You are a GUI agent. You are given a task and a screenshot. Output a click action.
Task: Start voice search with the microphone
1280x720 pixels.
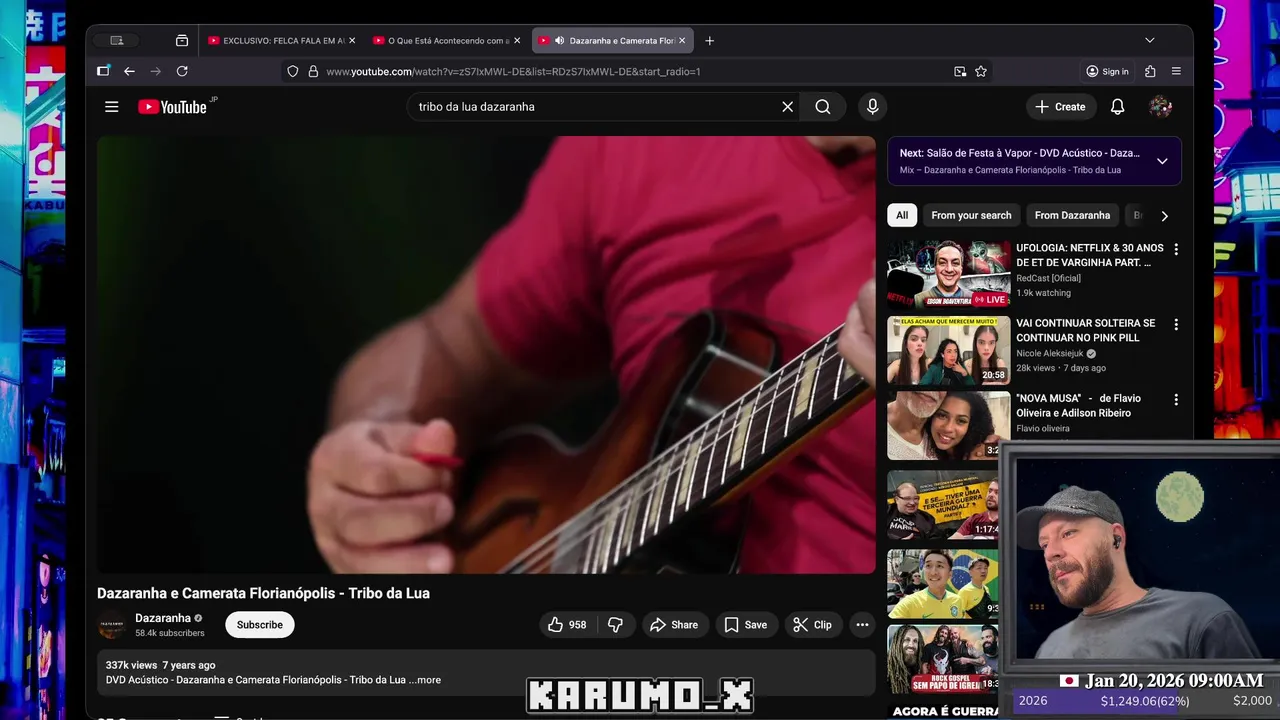pos(873,107)
